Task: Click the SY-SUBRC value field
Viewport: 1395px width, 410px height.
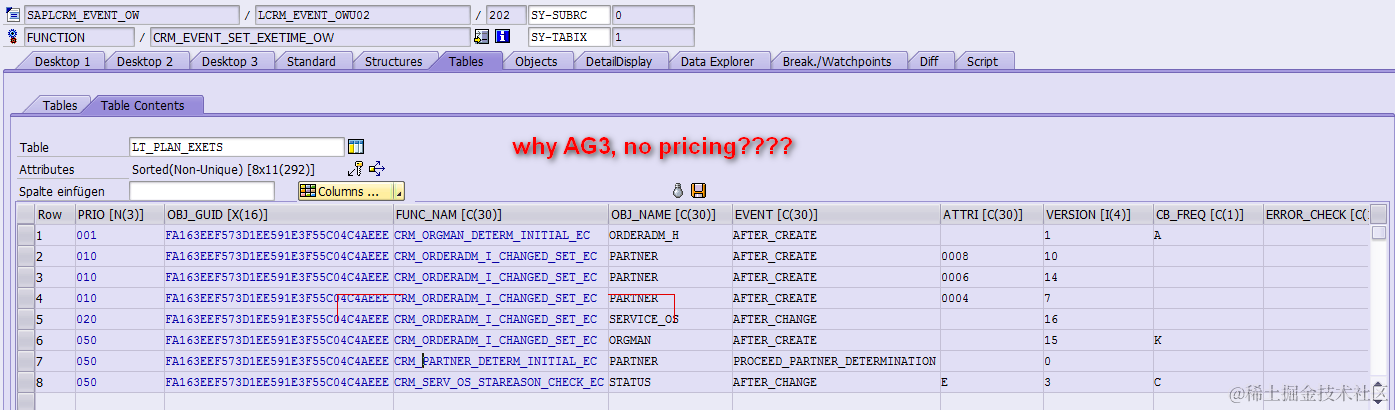Action: point(652,15)
